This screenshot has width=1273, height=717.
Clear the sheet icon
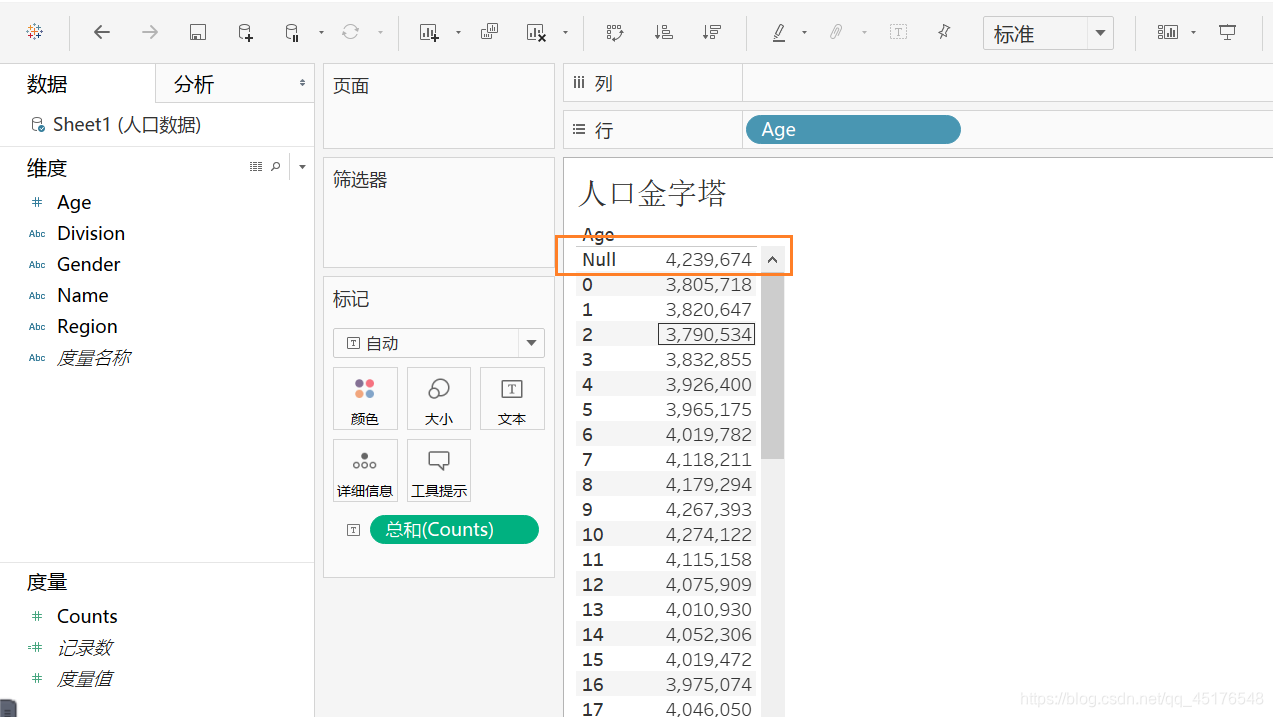coord(536,32)
